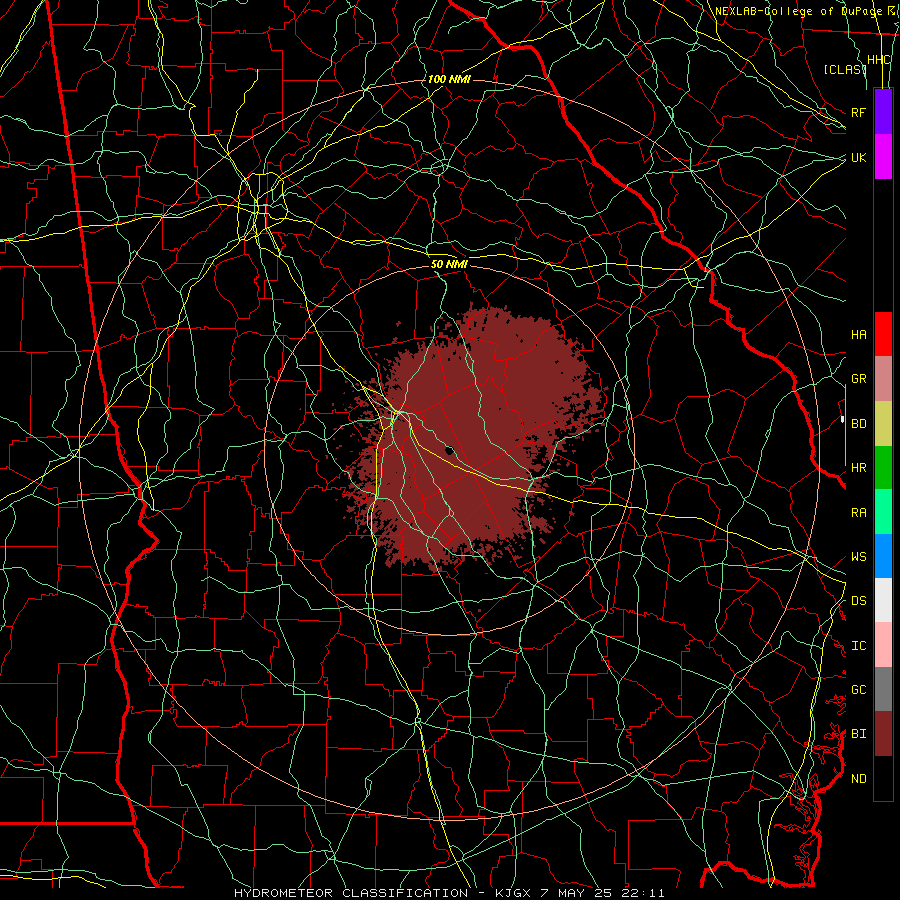
Task: Click the [CLAS] units label
Action: click(x=845, y=69)
